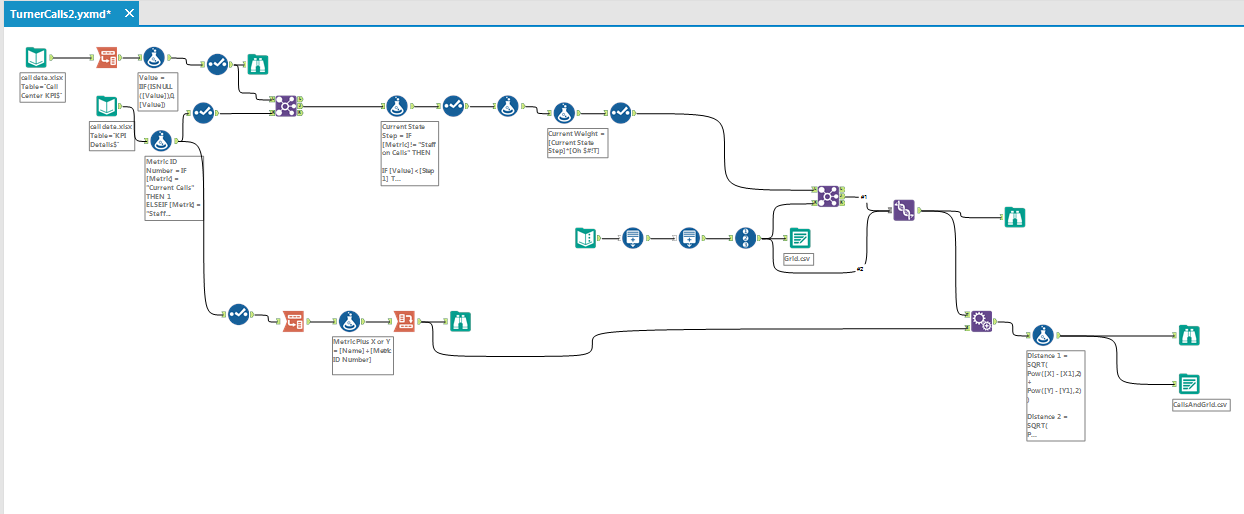Click the Select tool right after Current State Step formula
The width and height of the screenshot is (1244, 514).
click(x=453, y=106)
